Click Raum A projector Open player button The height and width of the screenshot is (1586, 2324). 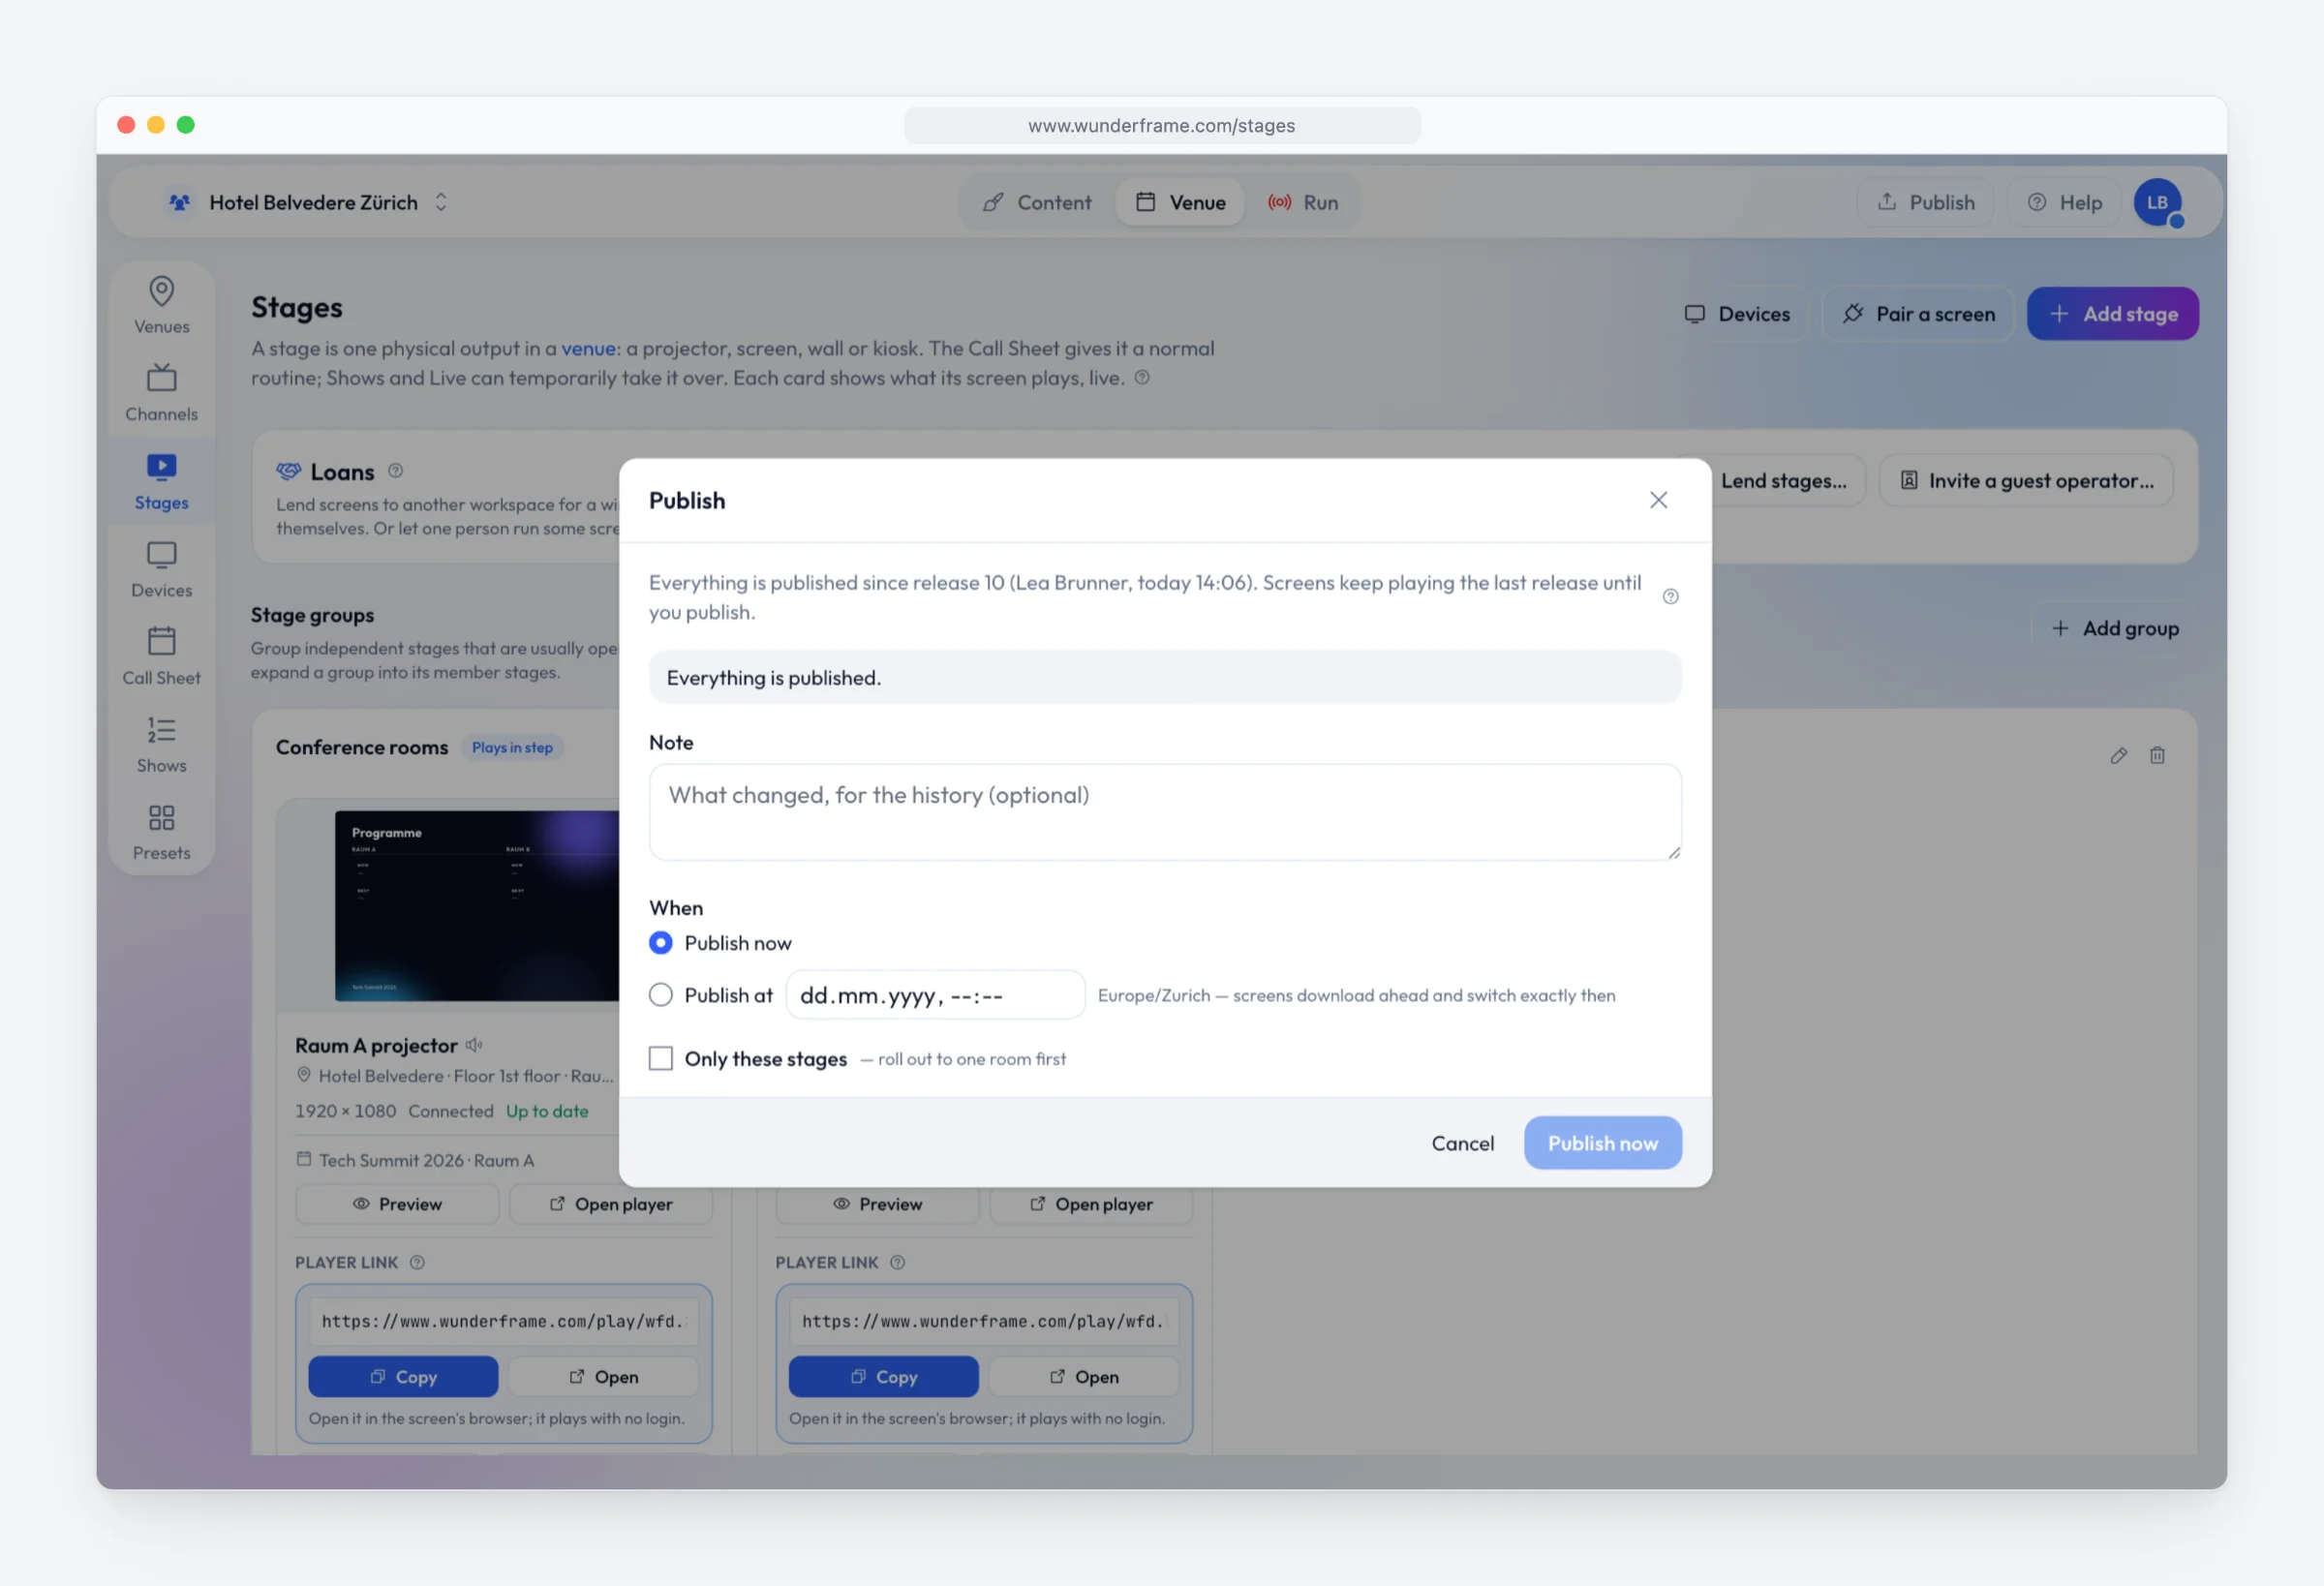[x=611, y=1204]
